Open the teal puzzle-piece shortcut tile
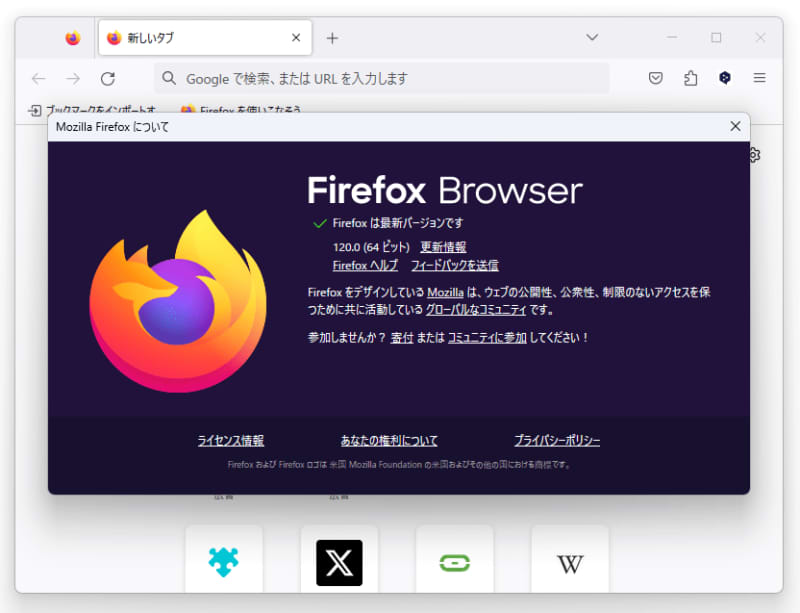Image resolution: width=800 pixels, height=613 pixels. (x=224, y=561)
